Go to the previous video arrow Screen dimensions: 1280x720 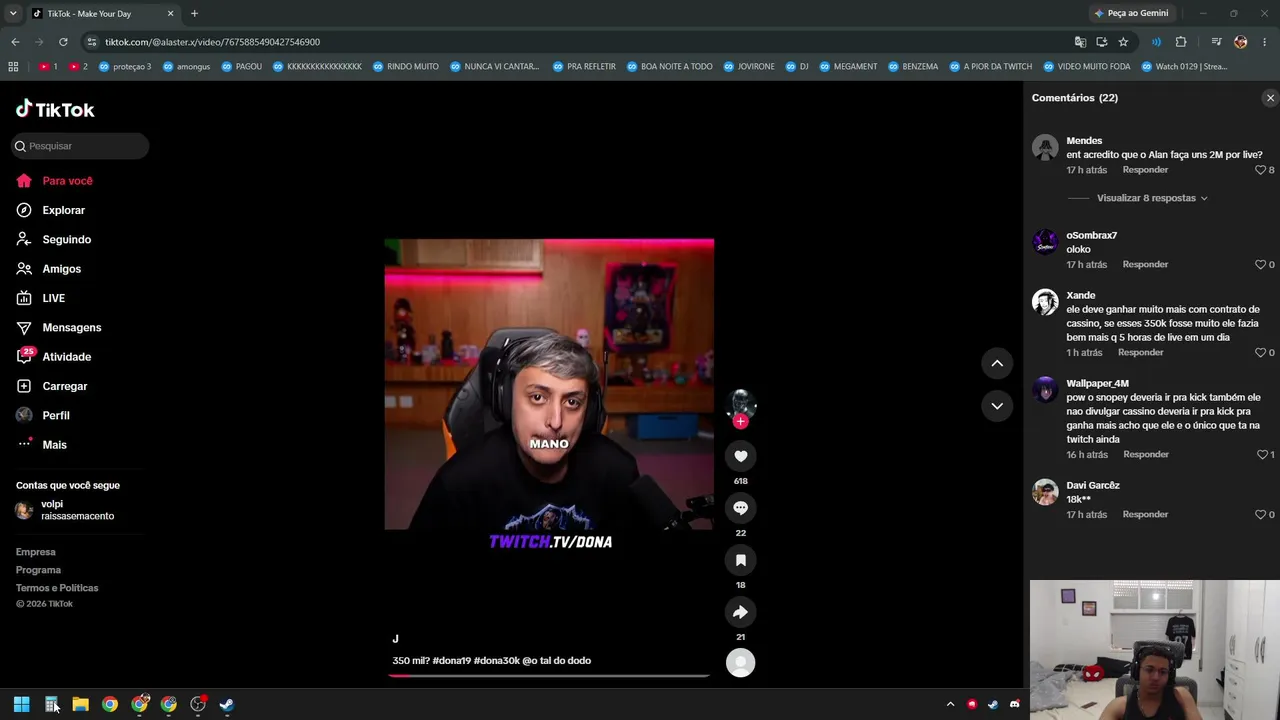tap(997, 363)
